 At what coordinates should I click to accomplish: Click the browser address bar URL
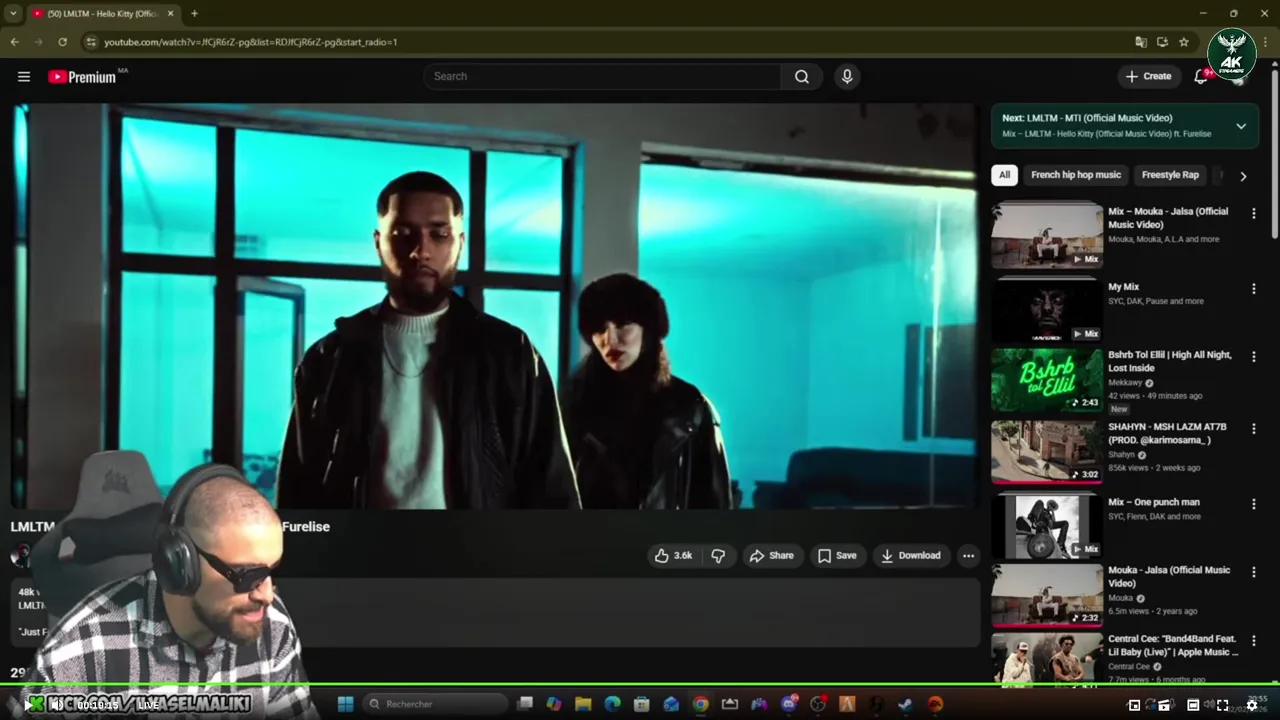(x=250, y=42)
